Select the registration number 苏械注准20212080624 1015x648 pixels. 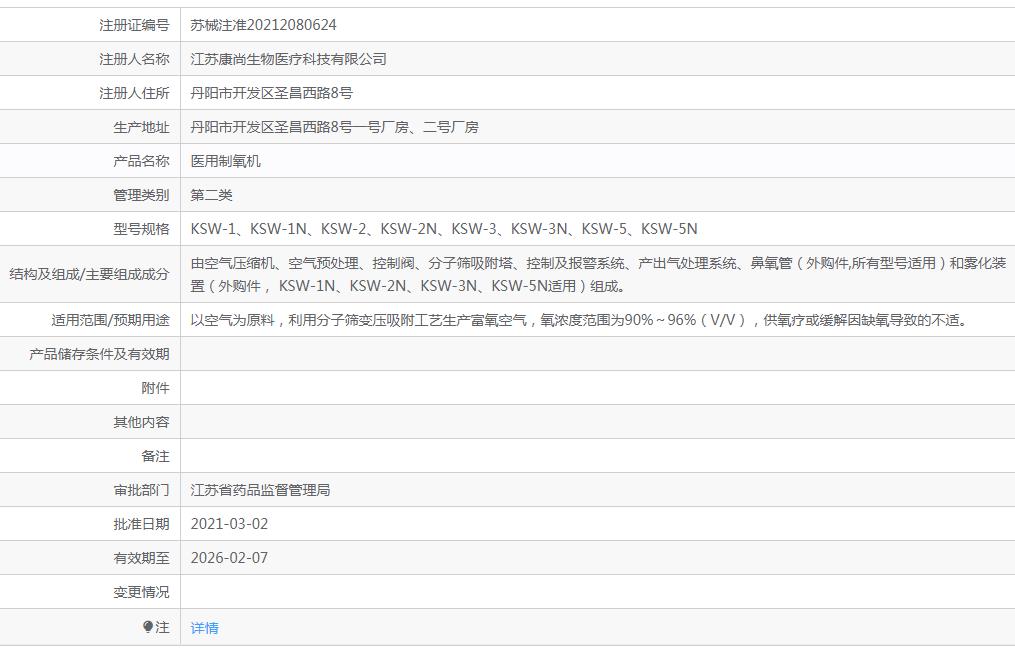tap(263, 25)
